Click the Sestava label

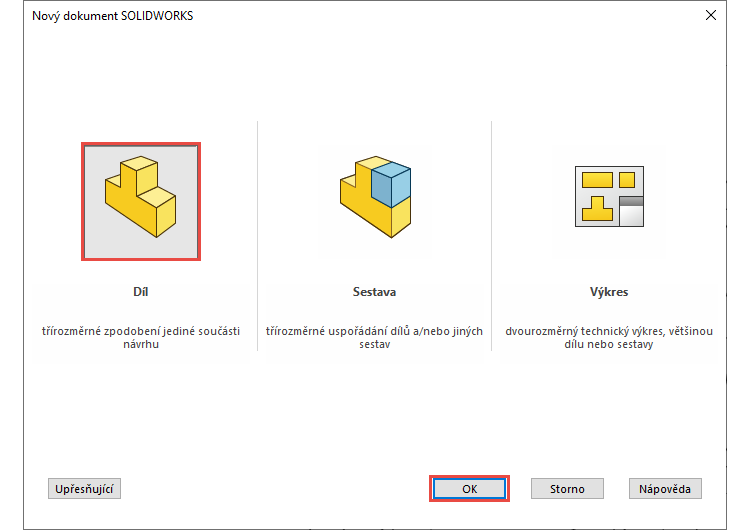[375, 292]
